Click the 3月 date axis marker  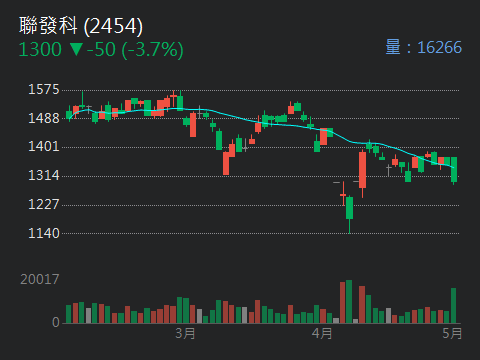click(x=185, y=333)
